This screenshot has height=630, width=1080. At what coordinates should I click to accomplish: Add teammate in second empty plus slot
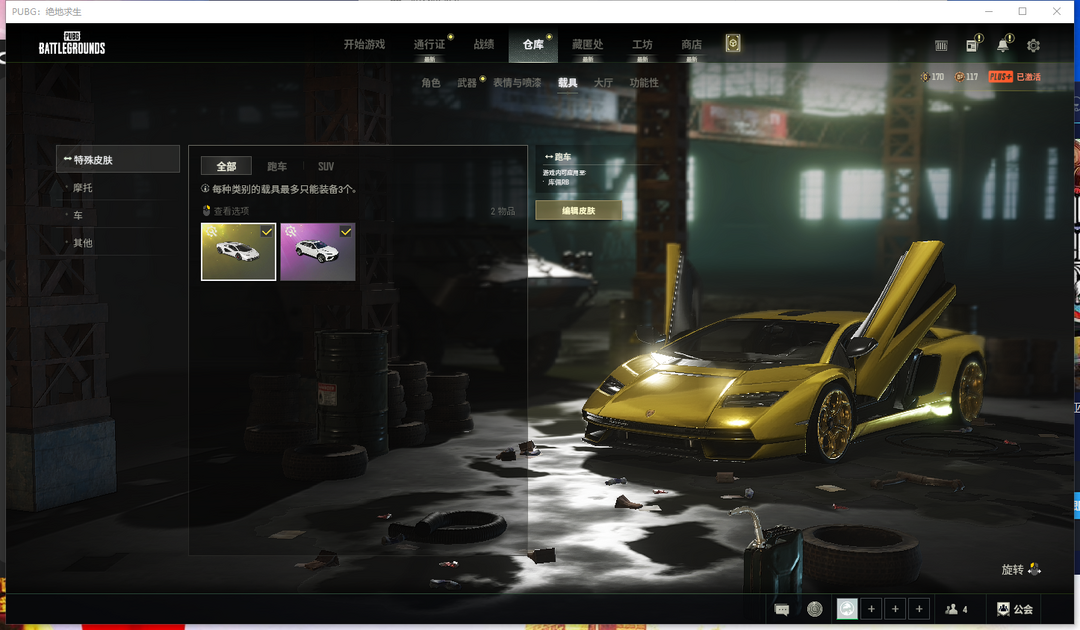click(895, 609)
